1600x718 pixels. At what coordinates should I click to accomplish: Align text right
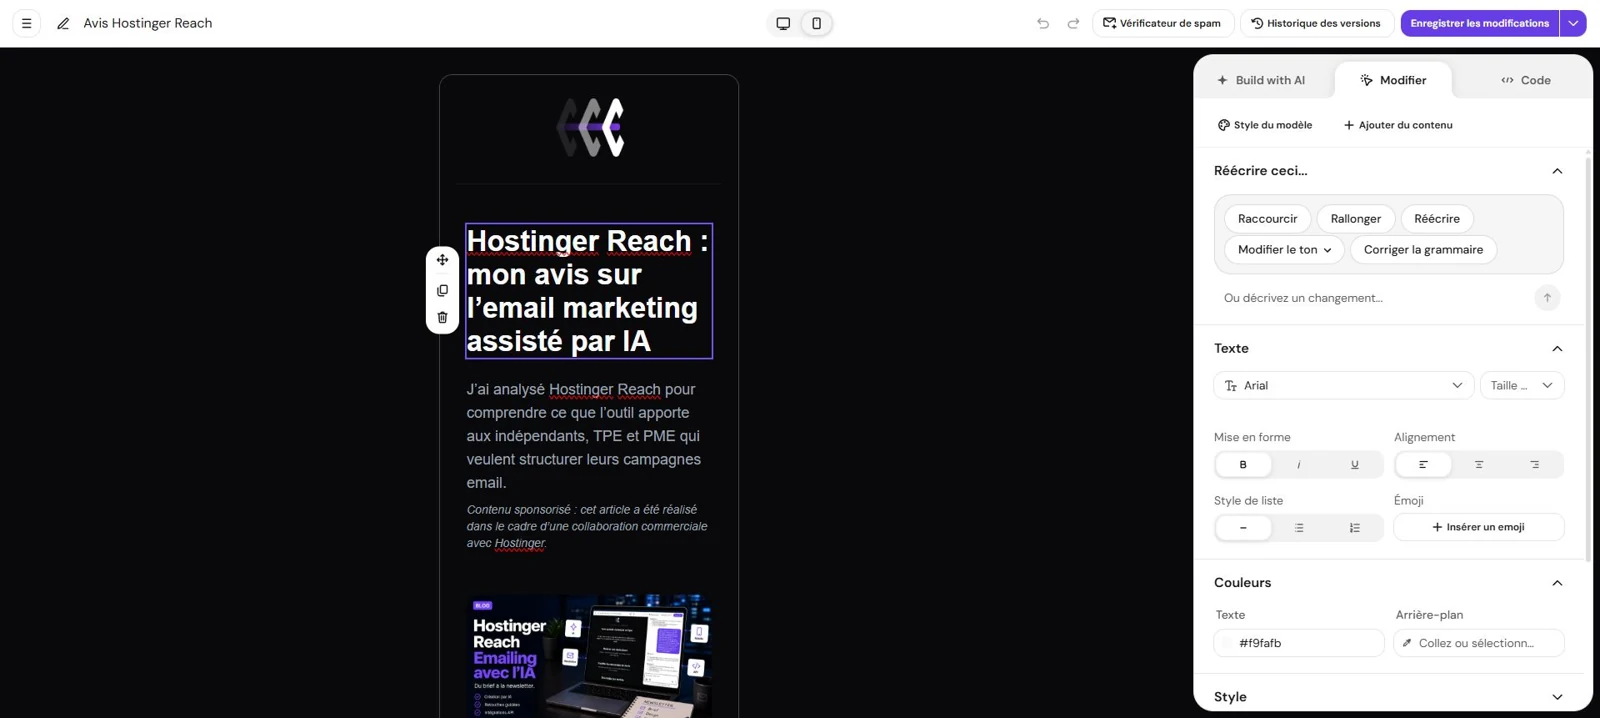pos(1535,464)
